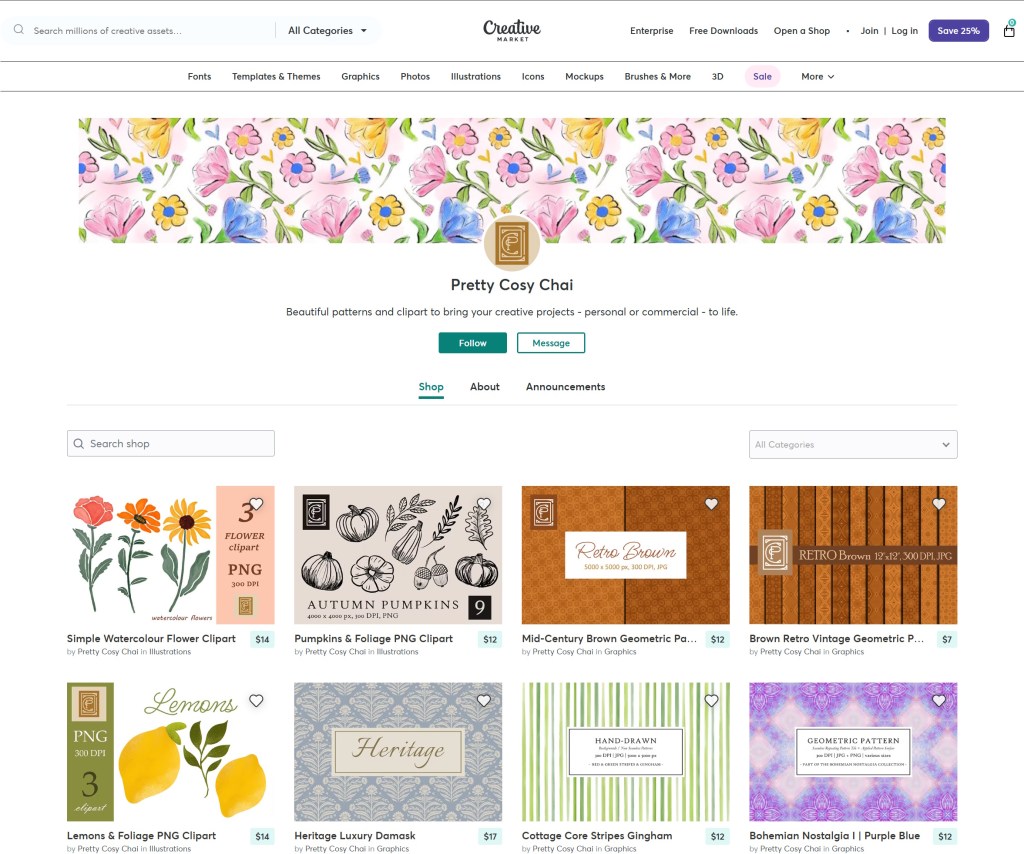The image size is (1024, 854).
Task: Open the shop All Categories filter dropdown
Action: 852,444
